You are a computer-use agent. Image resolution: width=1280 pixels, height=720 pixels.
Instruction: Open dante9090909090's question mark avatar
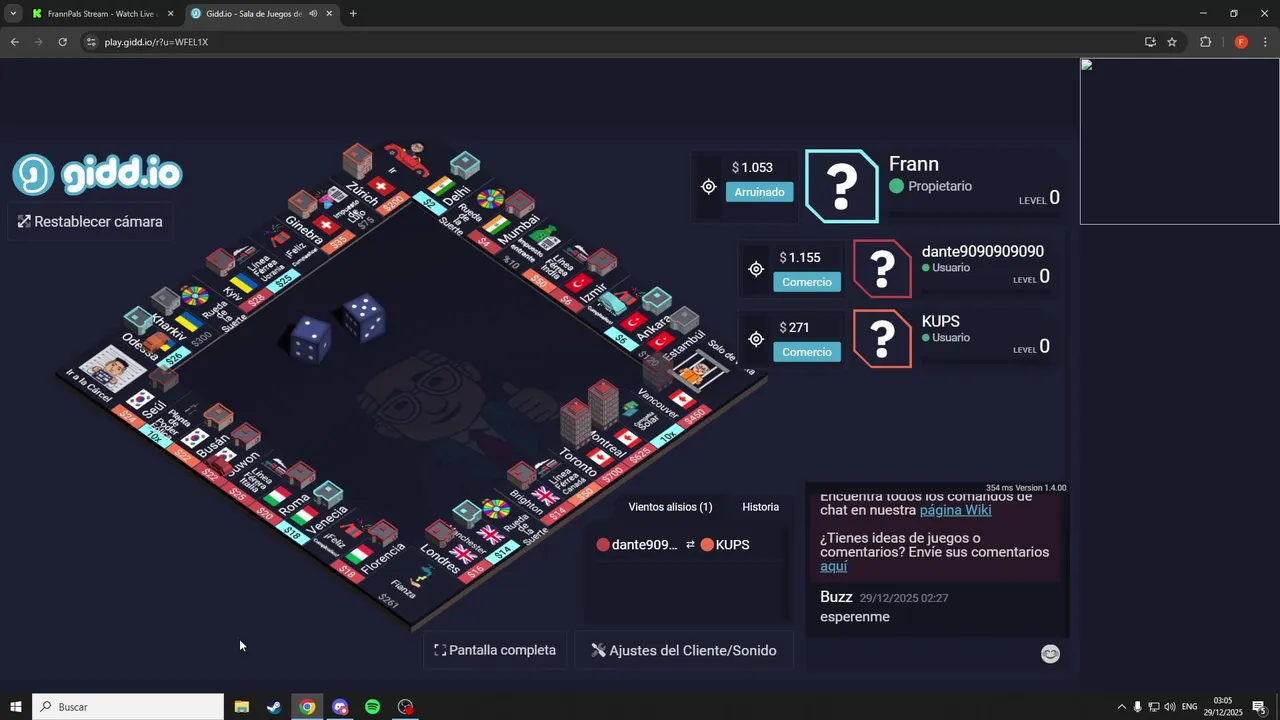coord(882,269)
